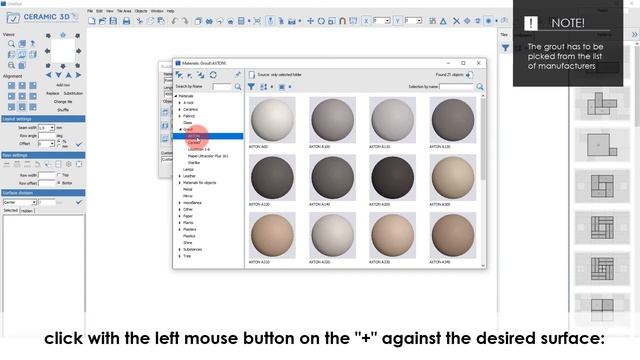
Task: Select the AXTON A00 grout swatch
Action: (x=272, y=120)
